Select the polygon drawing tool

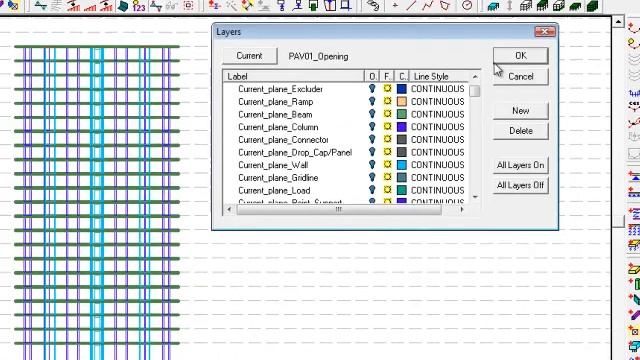click(x=445, y=6)
